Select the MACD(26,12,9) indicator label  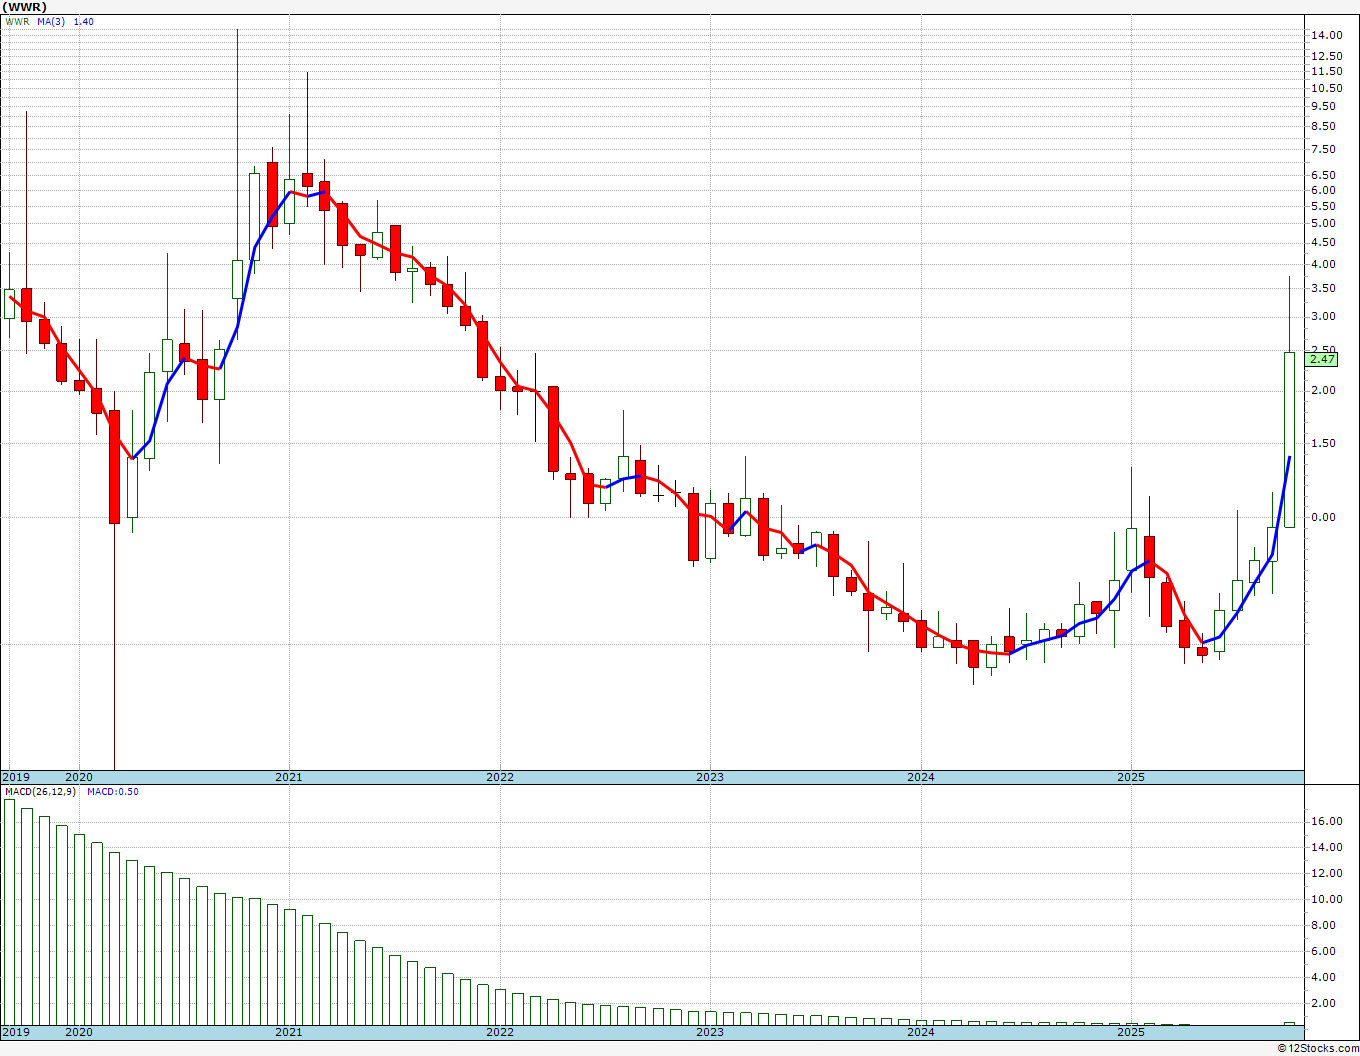click(42, 791)
